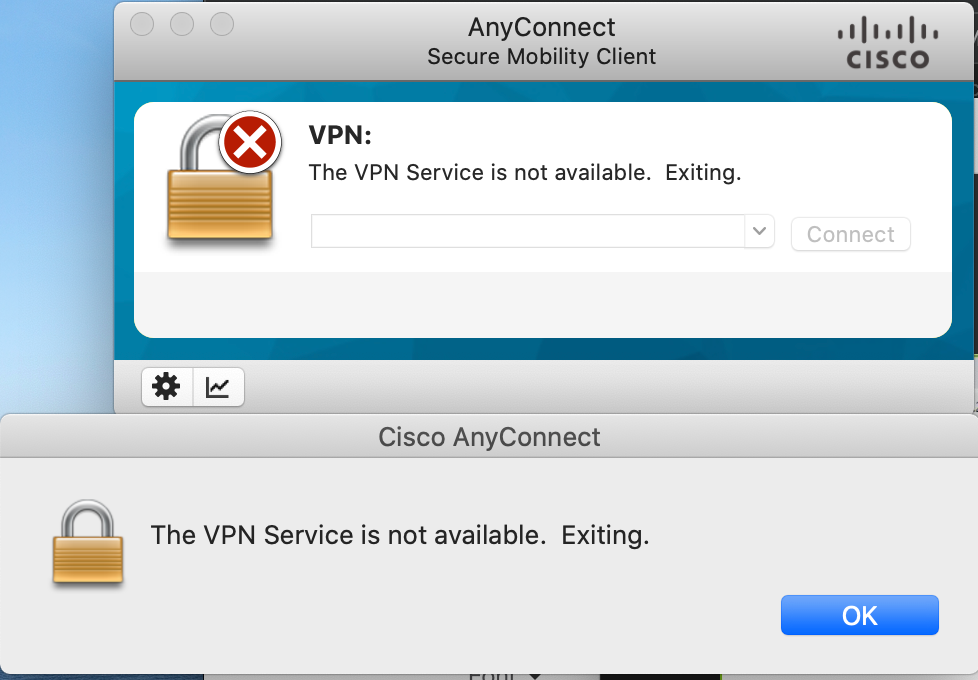
Task: Open the partially hidden Font dropdown below the dialog
Action: (504, 675)
